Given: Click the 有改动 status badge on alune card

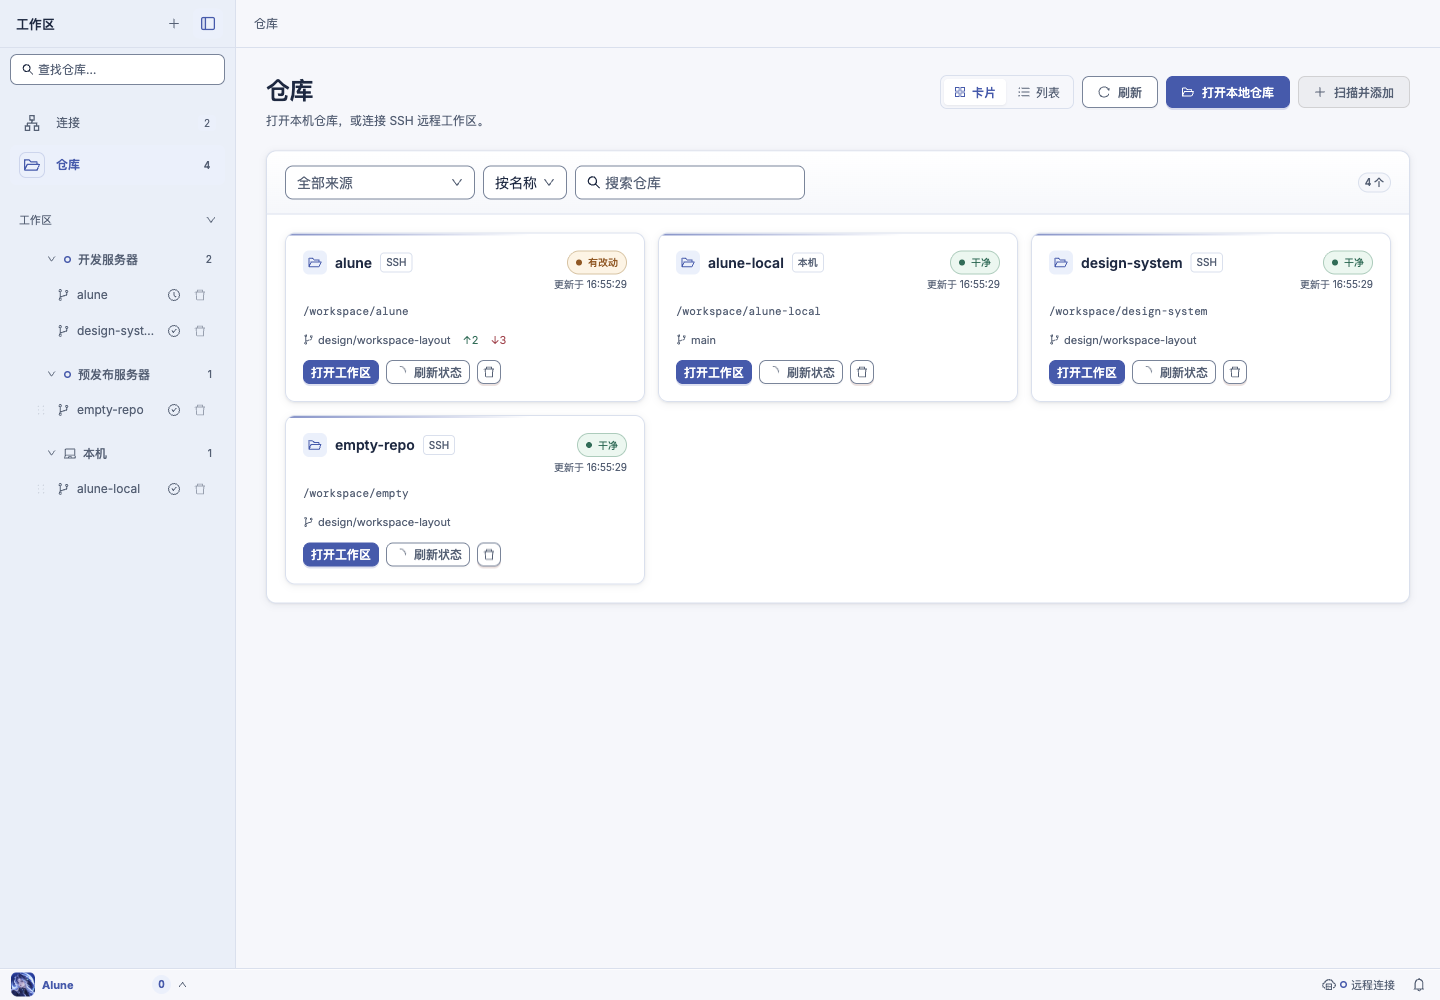Looking at the screenshot, I should click(x=597, y=262).
